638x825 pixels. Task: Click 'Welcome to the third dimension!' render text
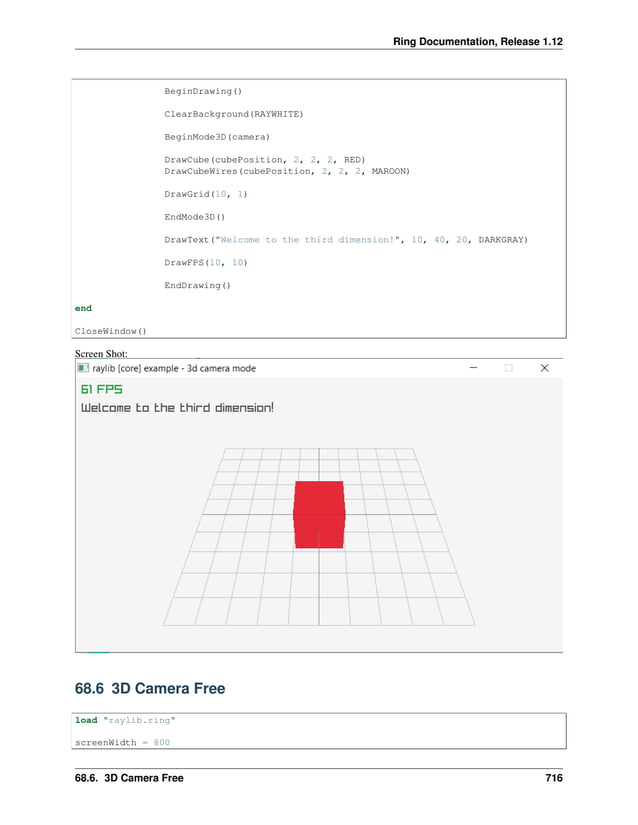(x=177, y=408)
